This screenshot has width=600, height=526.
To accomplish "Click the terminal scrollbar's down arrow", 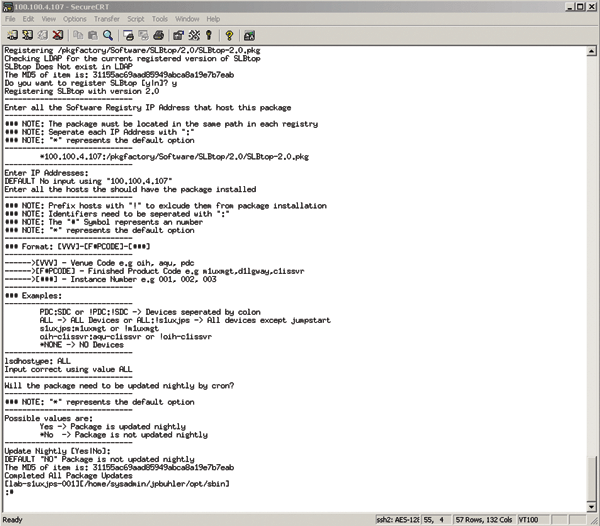I will pyautogui.click(x=593, y=505).
